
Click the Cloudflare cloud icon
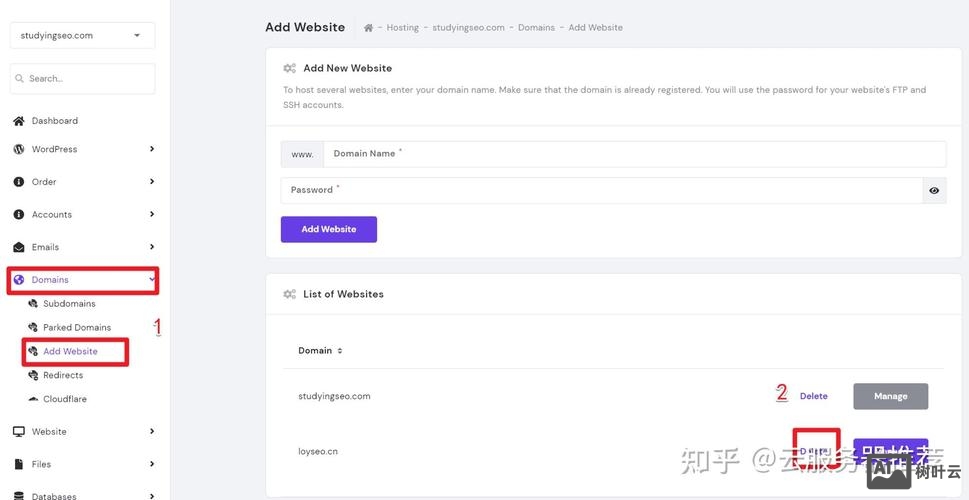point(33,399)
